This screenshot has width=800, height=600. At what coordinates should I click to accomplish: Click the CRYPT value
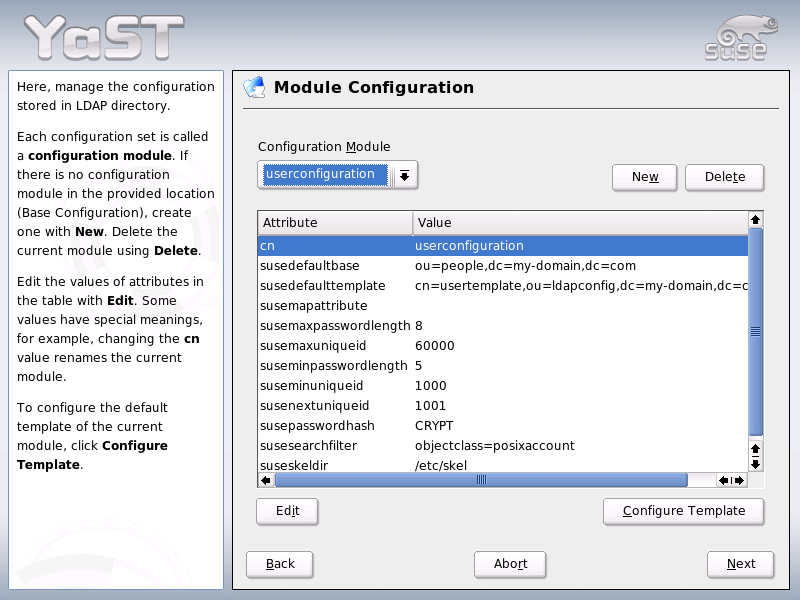[x=434, y=426]
